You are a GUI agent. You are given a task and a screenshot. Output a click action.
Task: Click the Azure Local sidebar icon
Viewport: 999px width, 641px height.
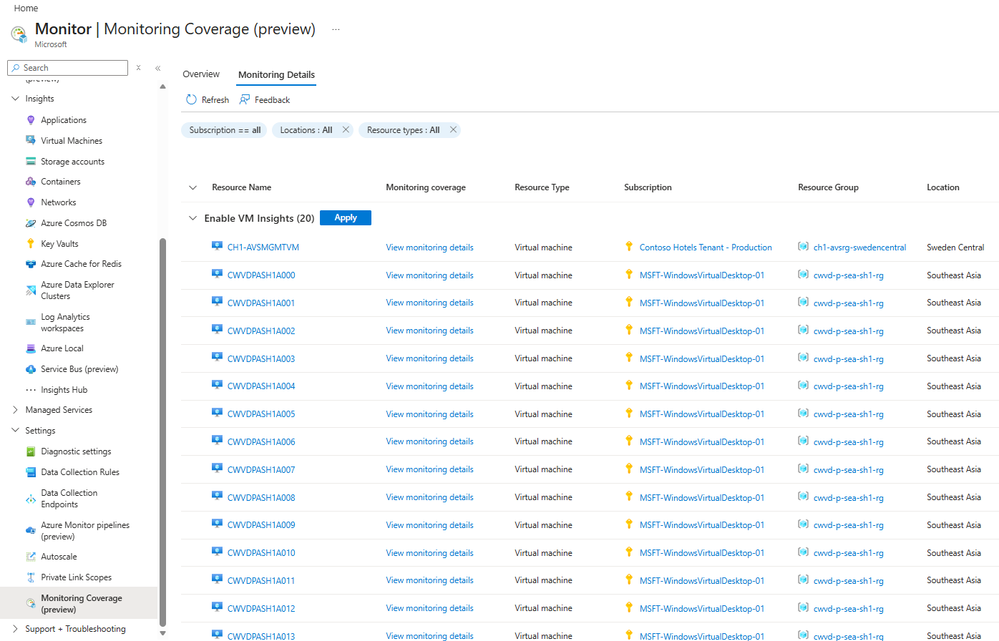(x=31, y=349)
